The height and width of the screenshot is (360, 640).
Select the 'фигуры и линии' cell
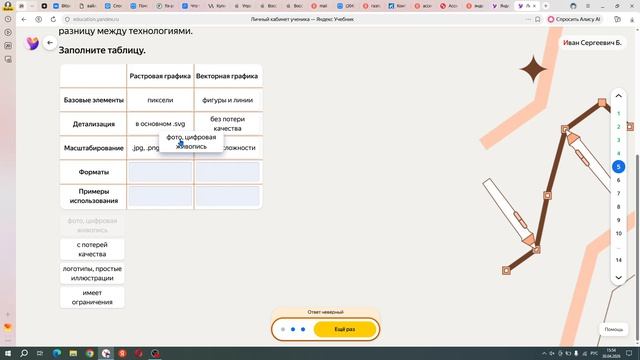point(227,100)
